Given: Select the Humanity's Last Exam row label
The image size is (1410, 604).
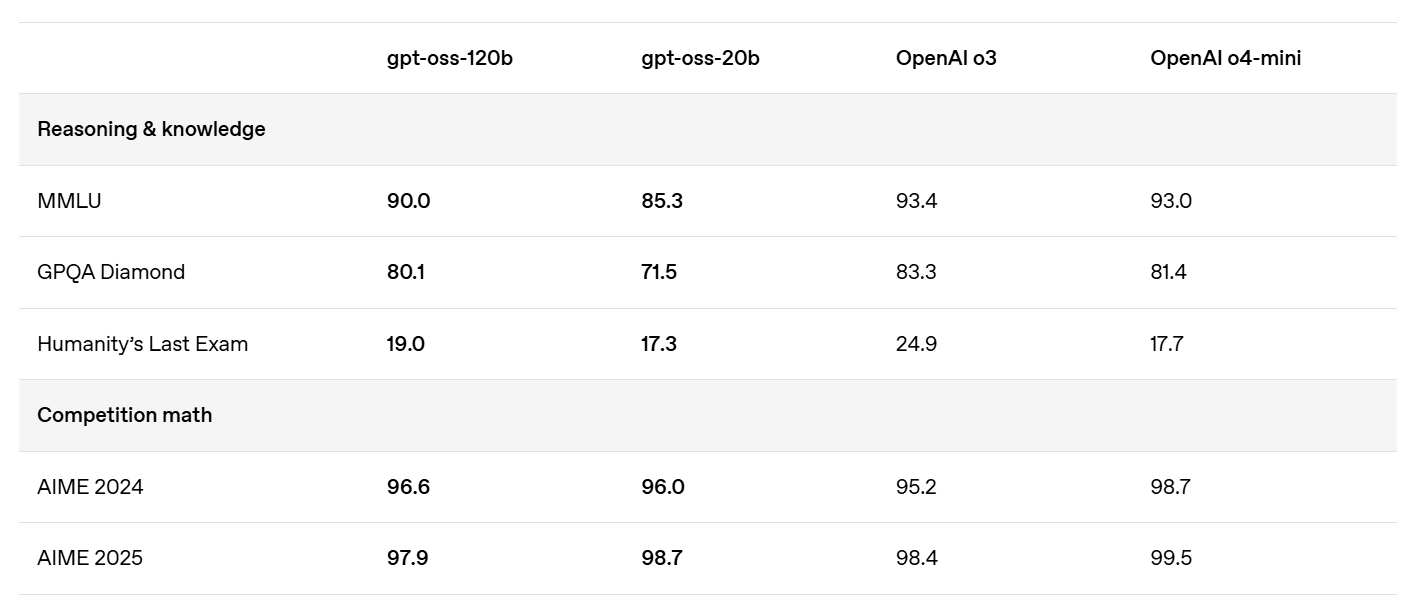Looking at the screenshot, I should click(142, 344).
